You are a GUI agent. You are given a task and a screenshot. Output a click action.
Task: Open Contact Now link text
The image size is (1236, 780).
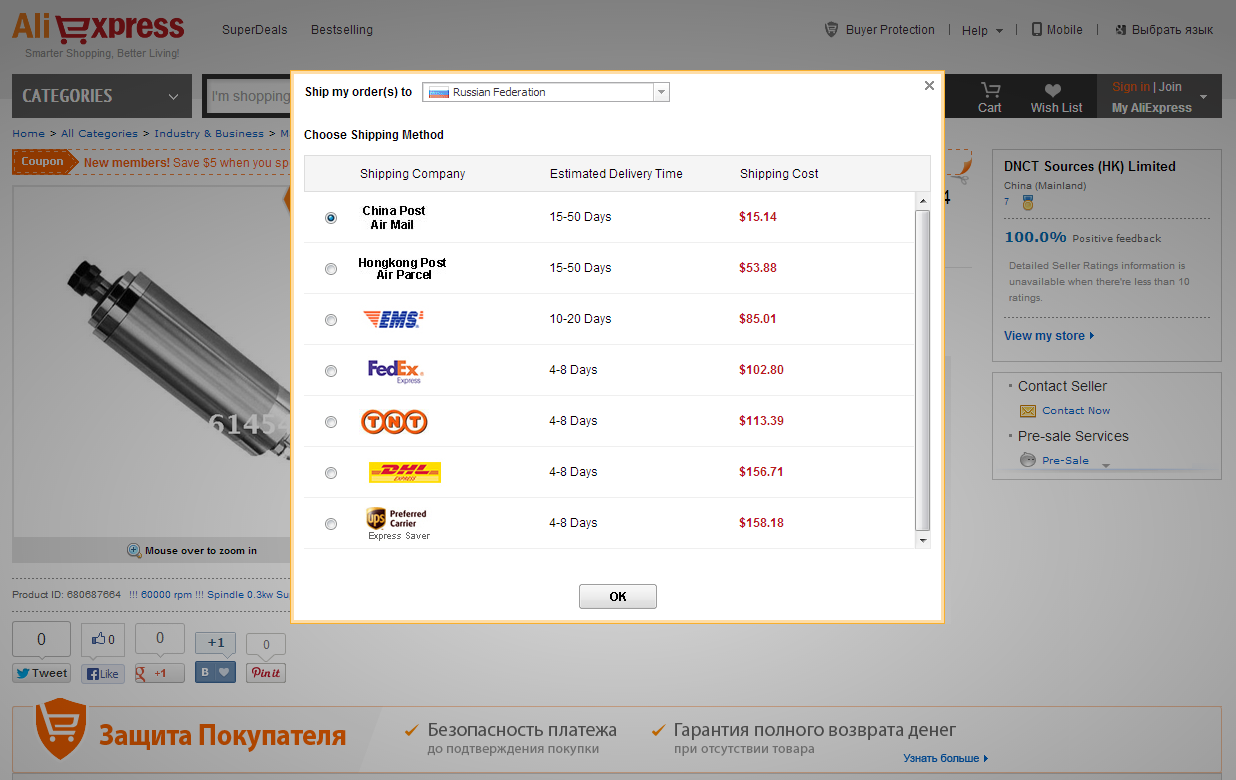(1076, 411)
